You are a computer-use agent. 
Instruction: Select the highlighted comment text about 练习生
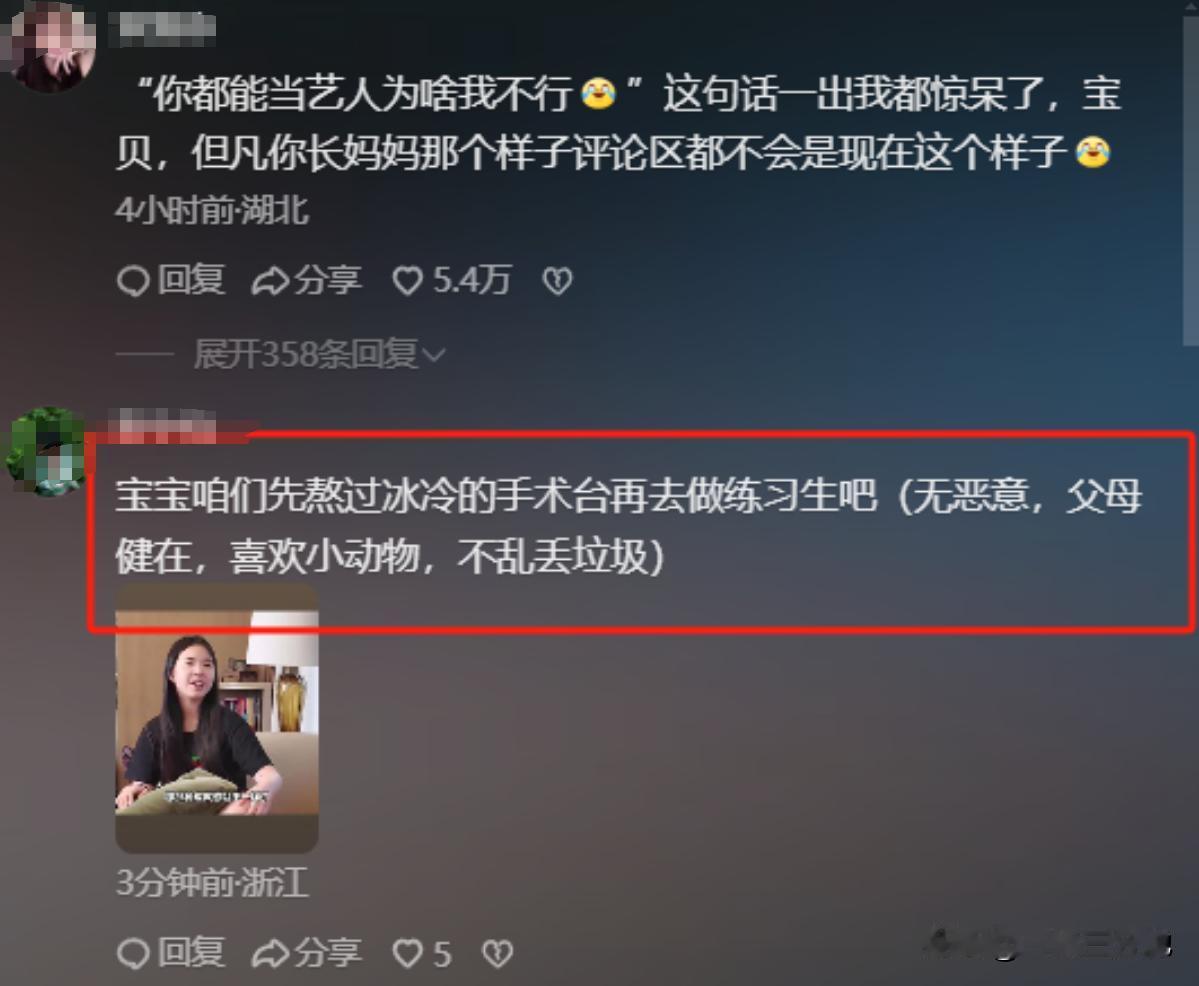click(627, 526)
